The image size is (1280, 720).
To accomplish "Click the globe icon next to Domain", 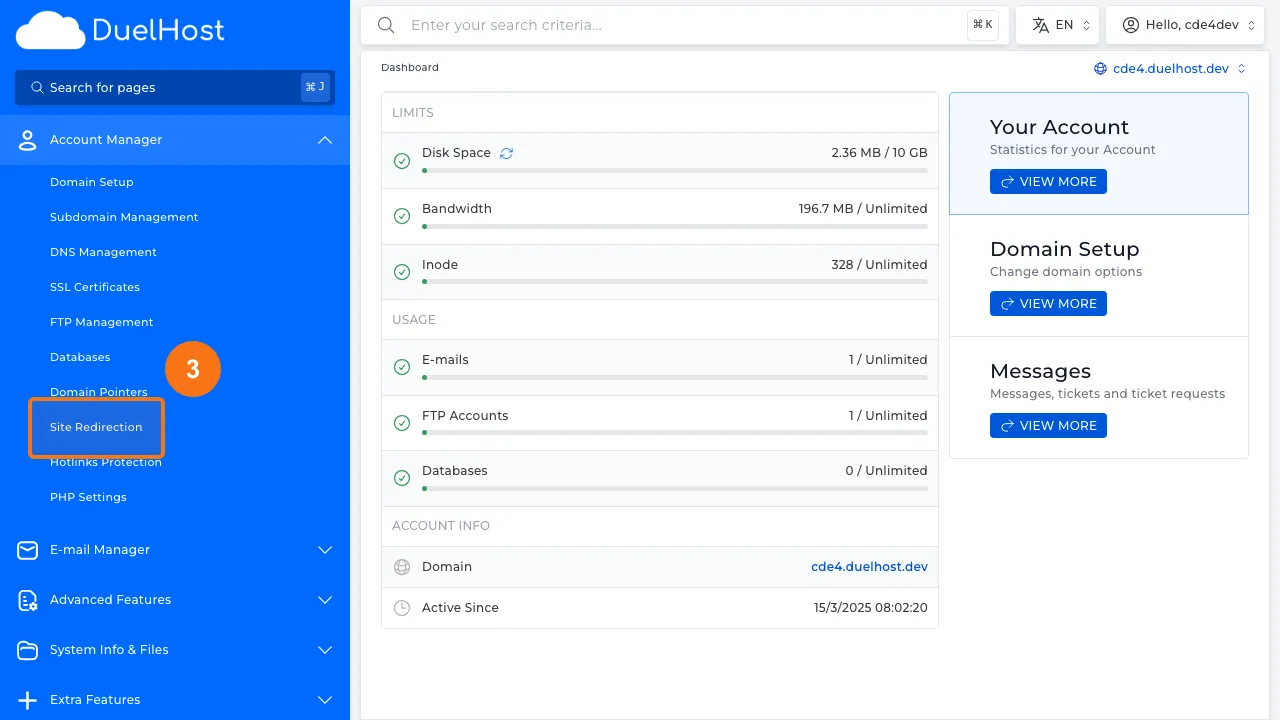I will pos(402,566).
